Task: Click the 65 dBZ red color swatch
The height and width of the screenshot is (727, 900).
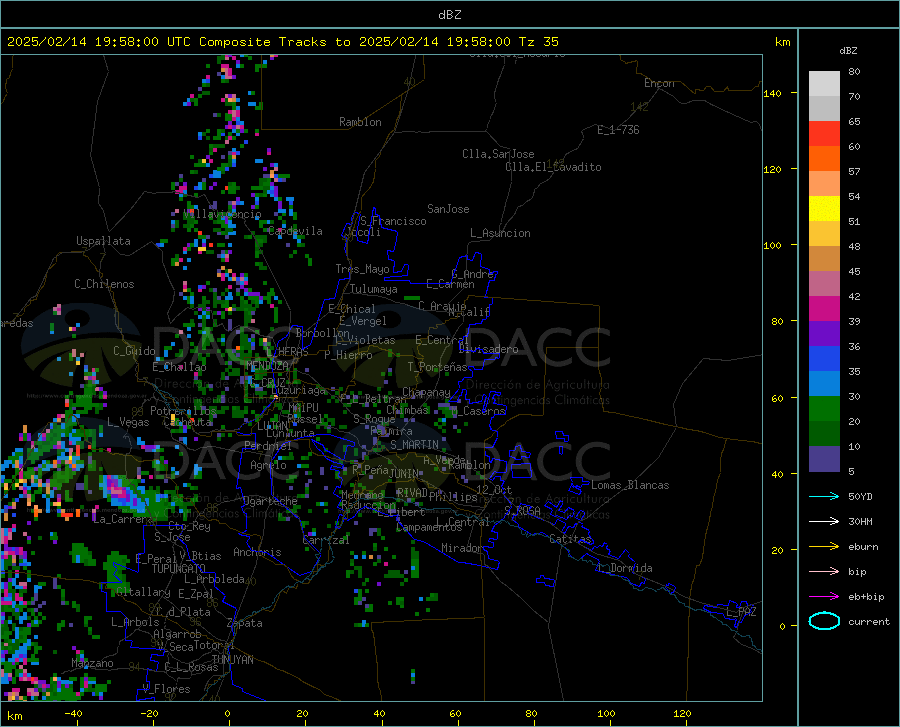Action: pos(824,134)
